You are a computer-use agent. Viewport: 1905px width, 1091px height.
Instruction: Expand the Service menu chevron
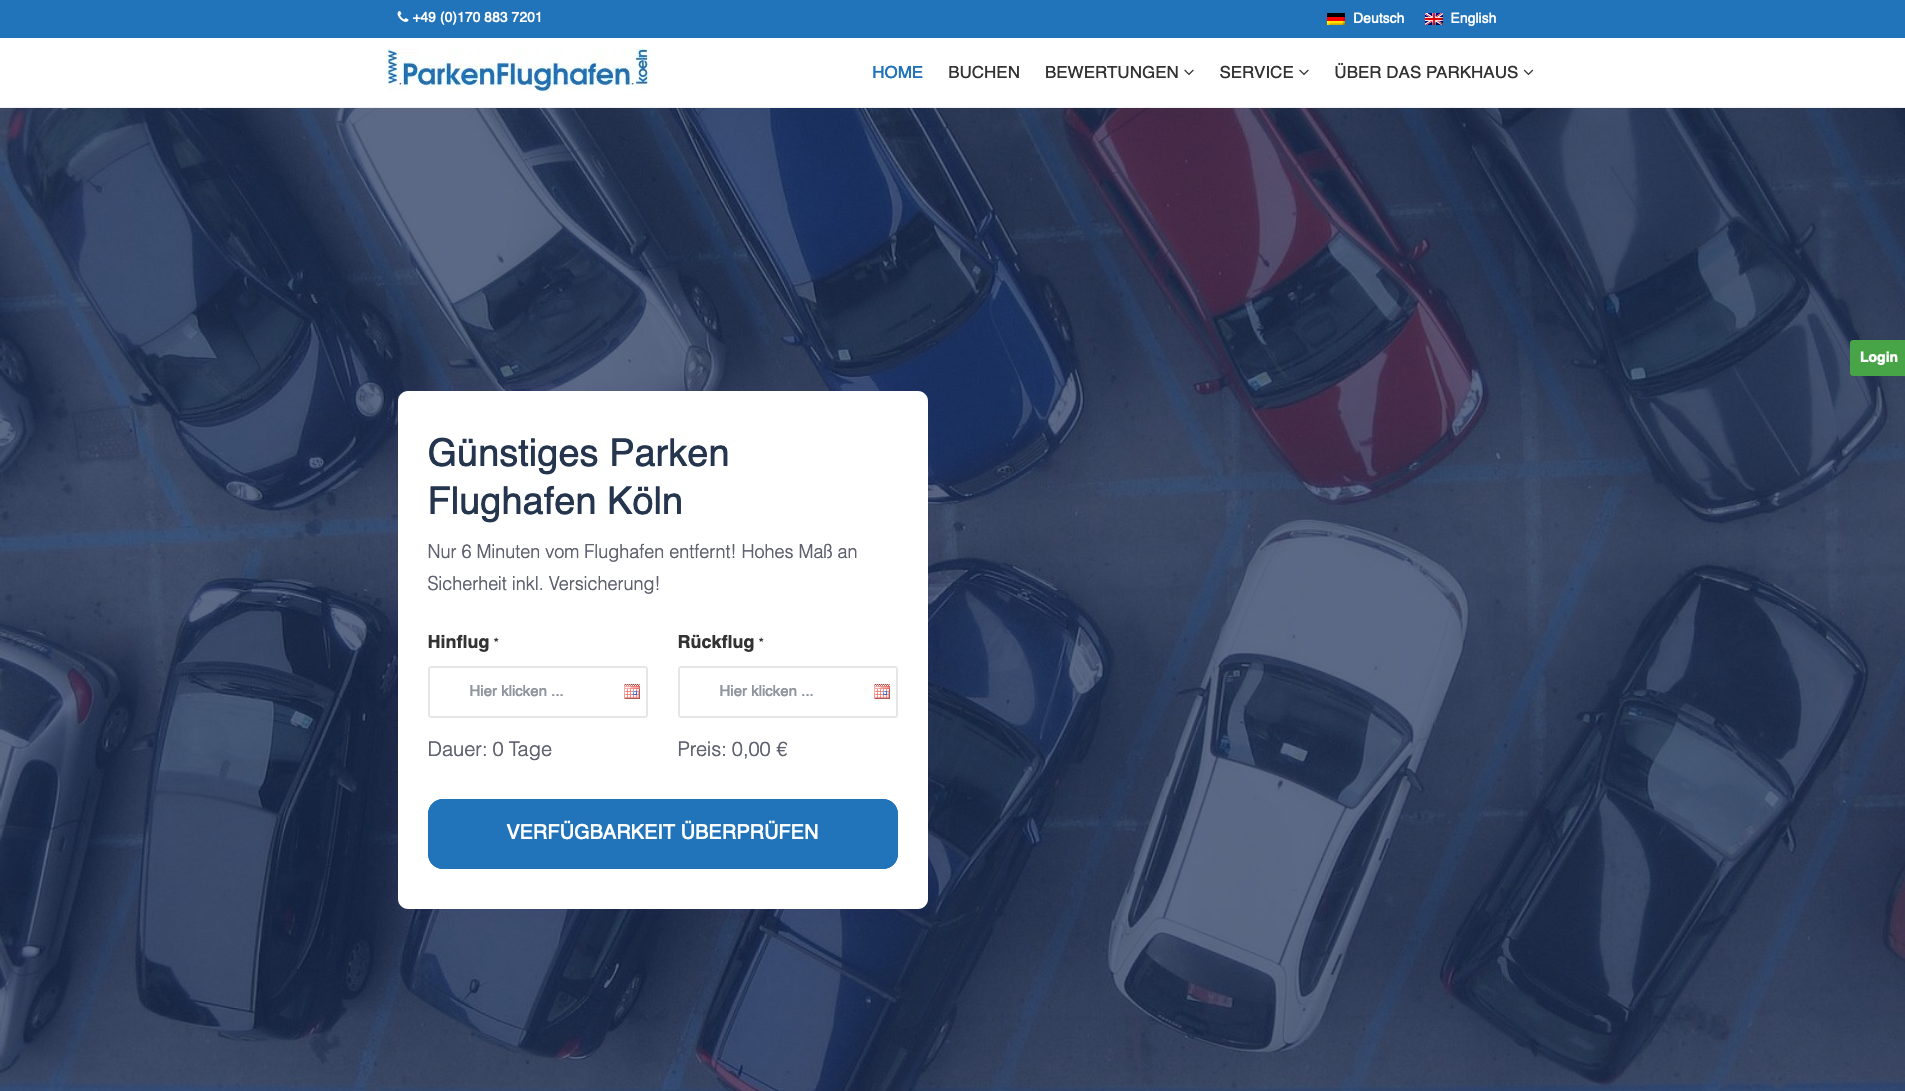(x=1304, y=72)
